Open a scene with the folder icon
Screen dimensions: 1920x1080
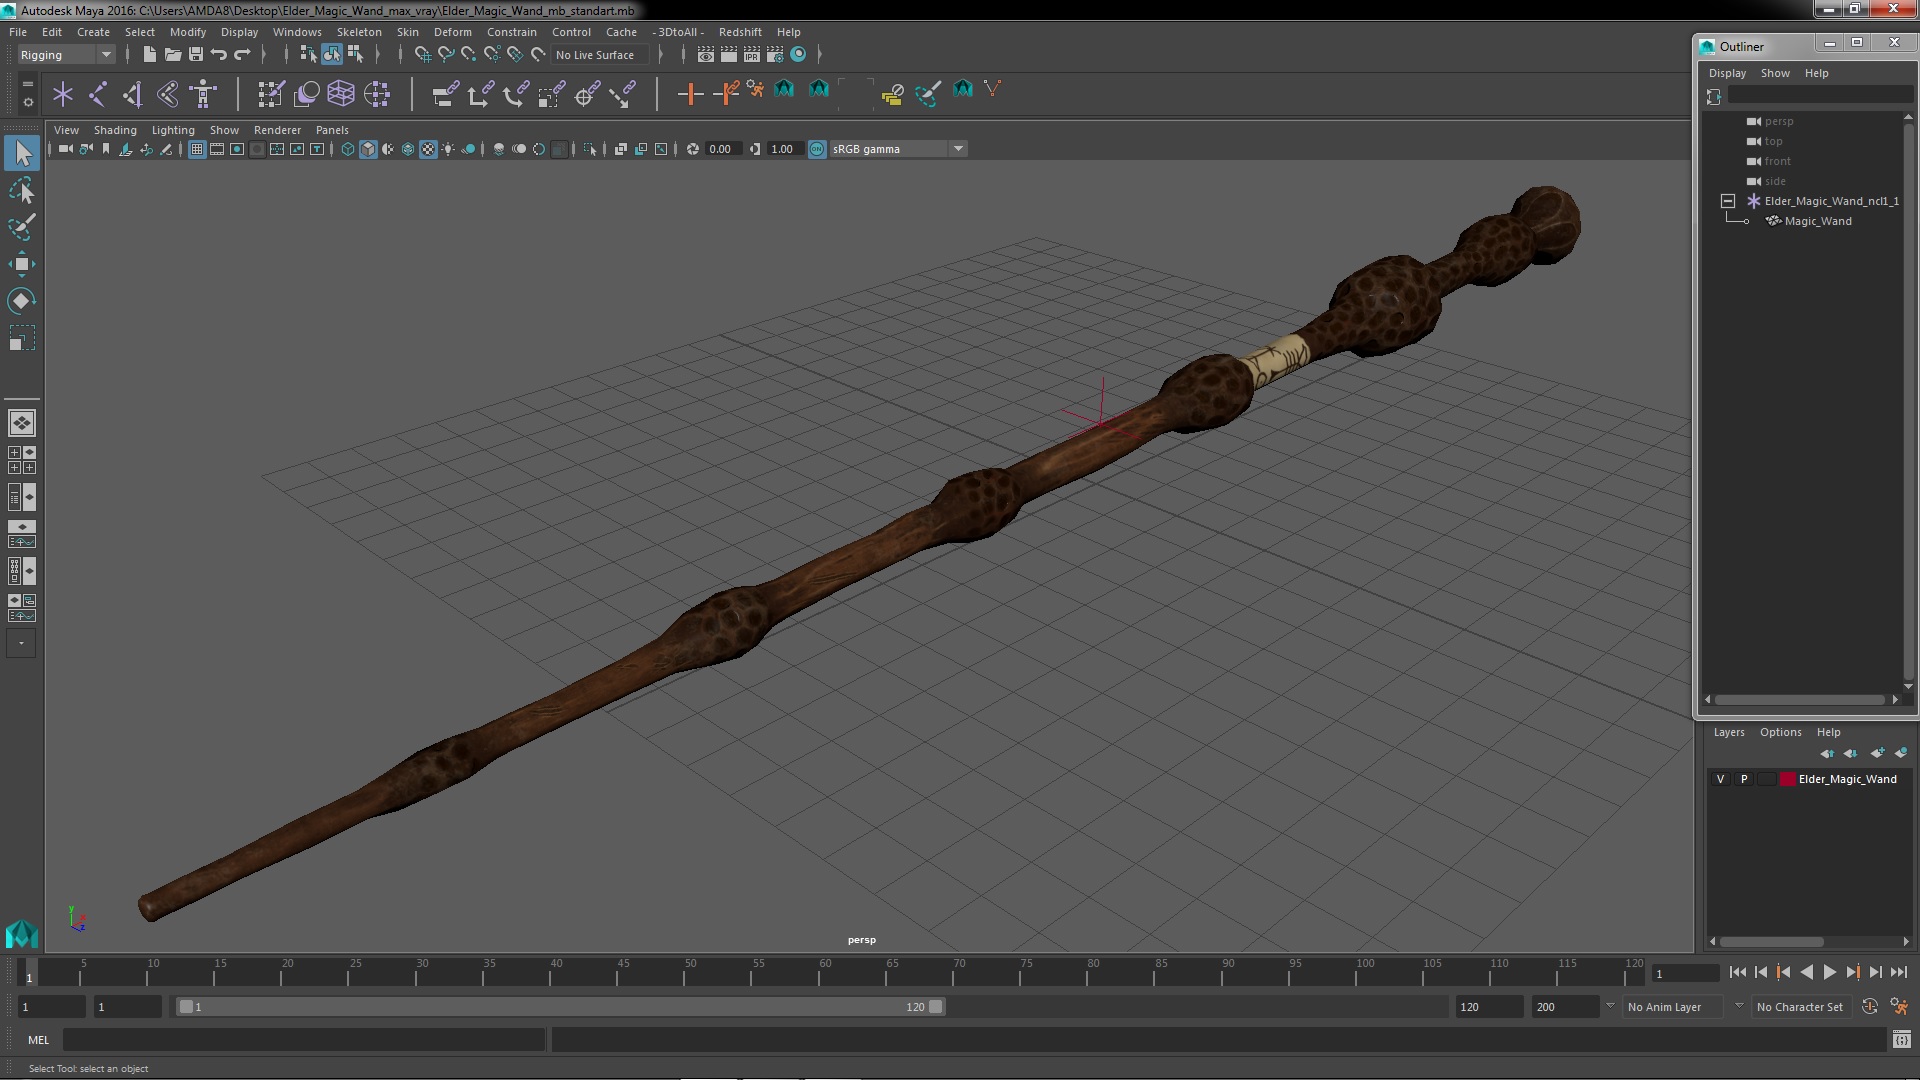172,54
